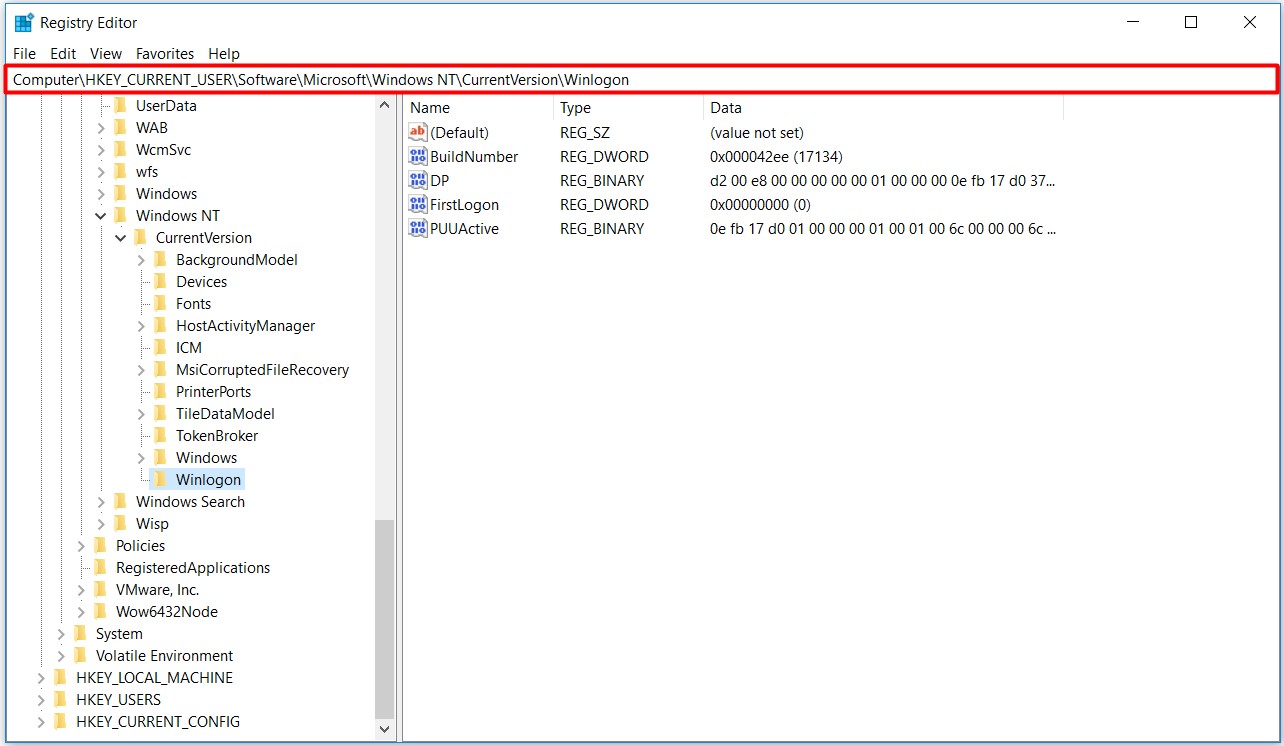Open the Help menu

224,53
